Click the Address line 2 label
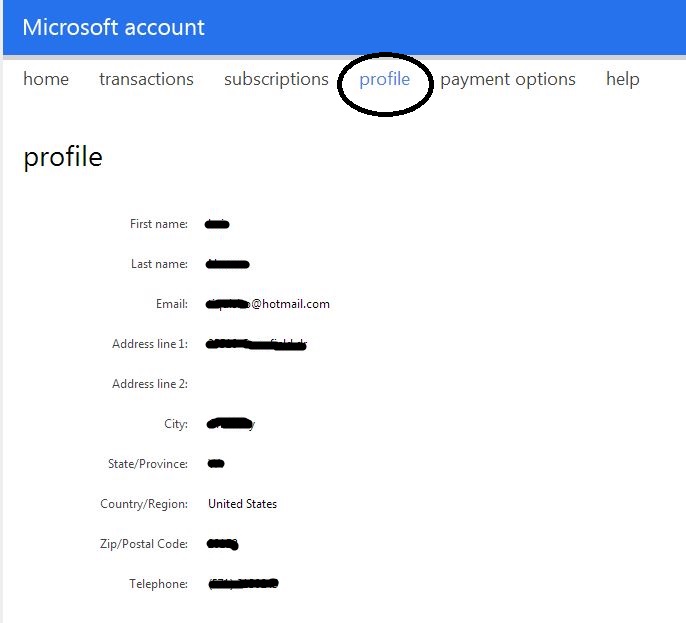Screen dimensions: 686x623 click(x=150, y=384)
